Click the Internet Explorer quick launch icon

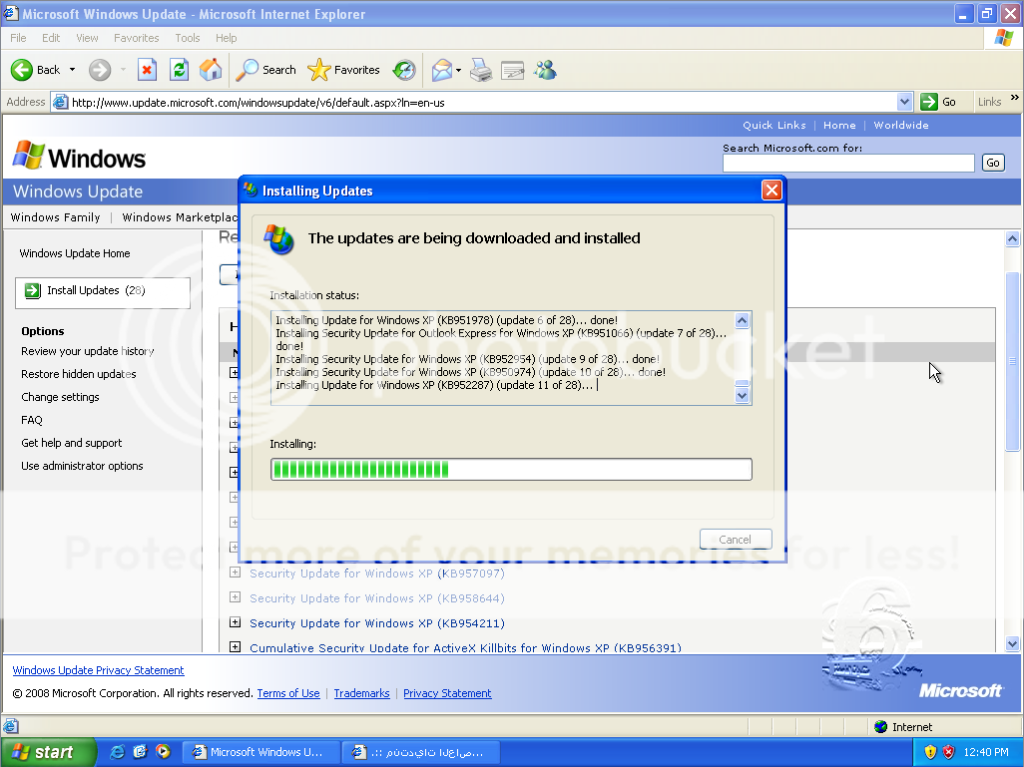coord(118,752)
